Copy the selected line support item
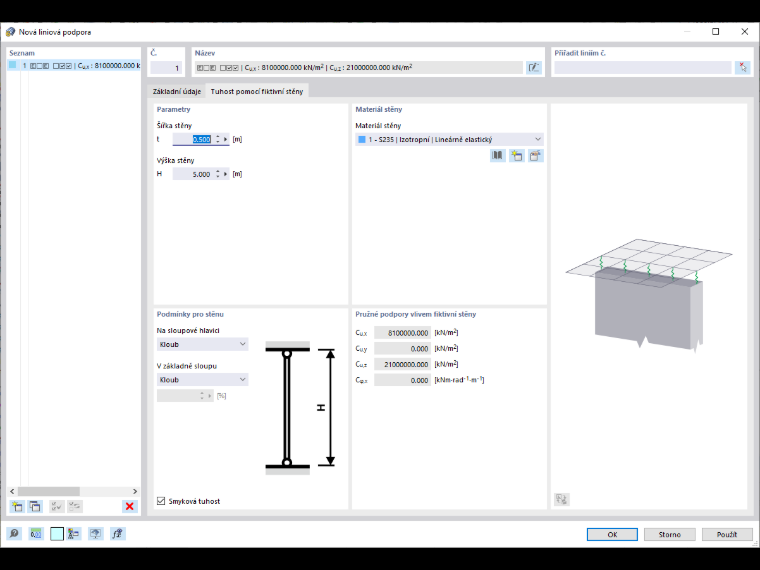This screenshot has height=570, width=760. (x=35, y=507)
